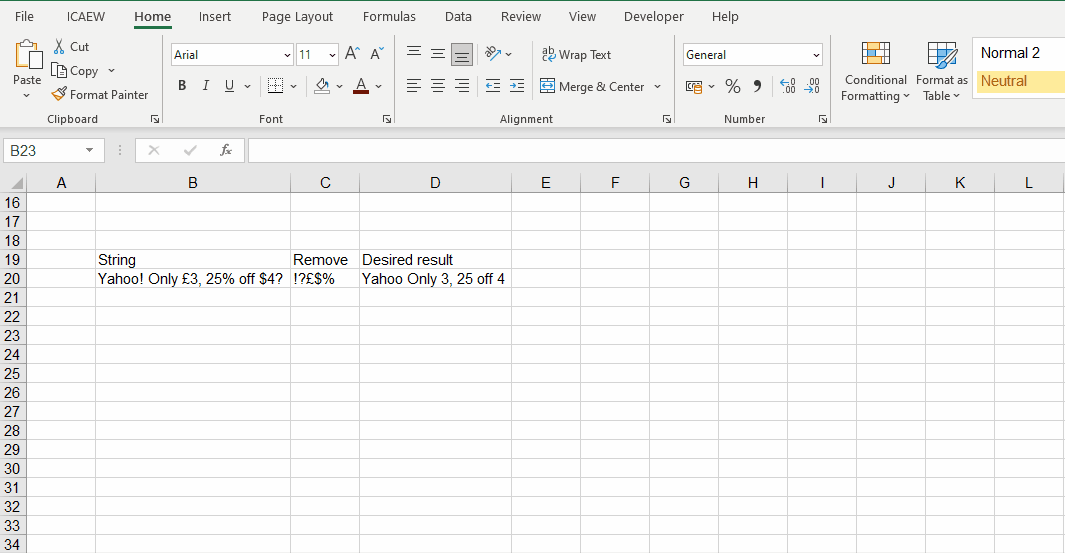Viewport: 1065px width, 553px height.
Task: Toggle Bold formatting
Action: pos(182,87)
